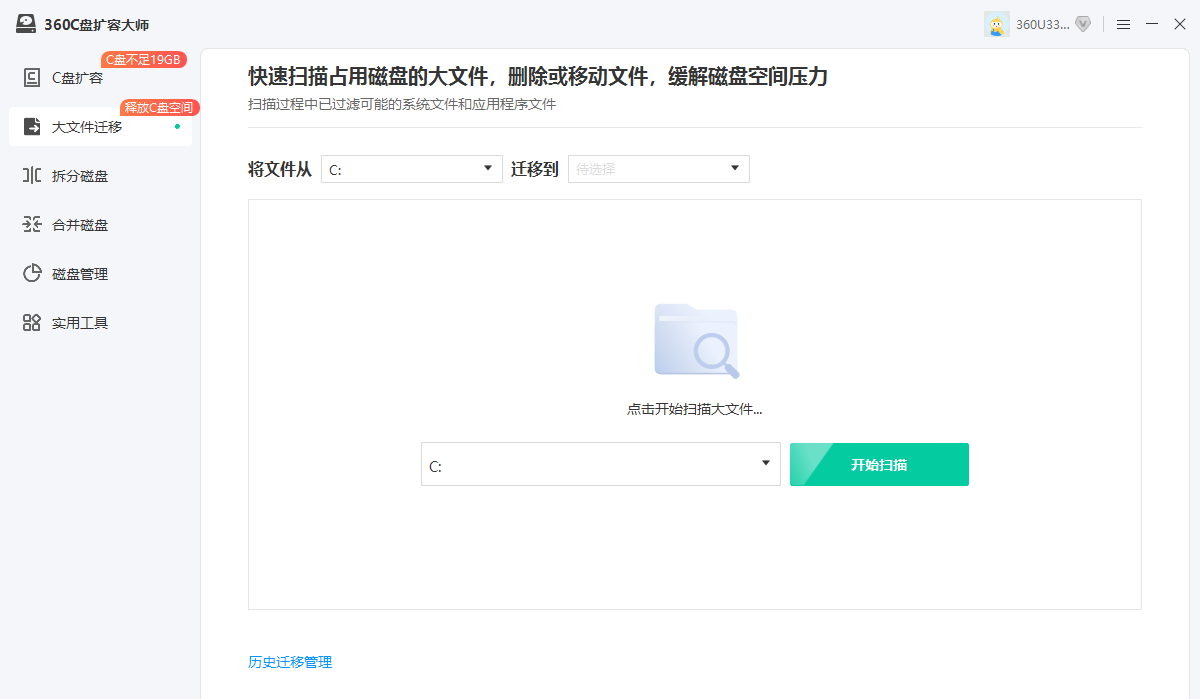
Task: Close the 360C盘扩容大师 window
Action: click(1179, 25)
